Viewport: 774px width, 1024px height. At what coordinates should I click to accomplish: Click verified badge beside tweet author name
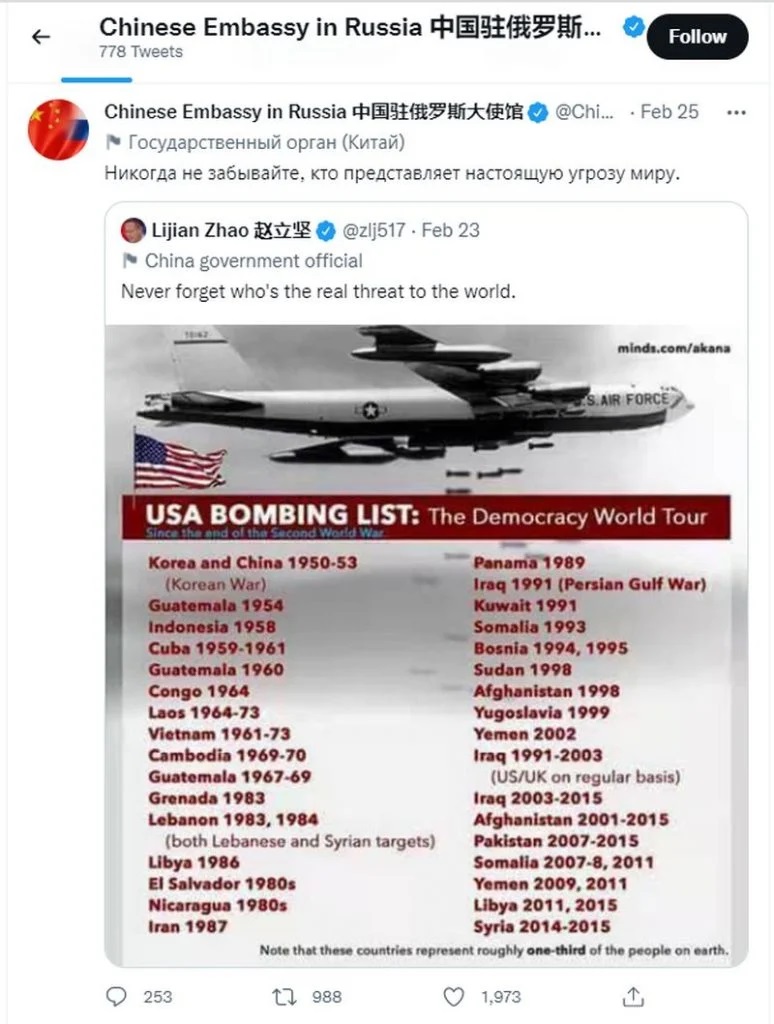[x=538, y=112]
